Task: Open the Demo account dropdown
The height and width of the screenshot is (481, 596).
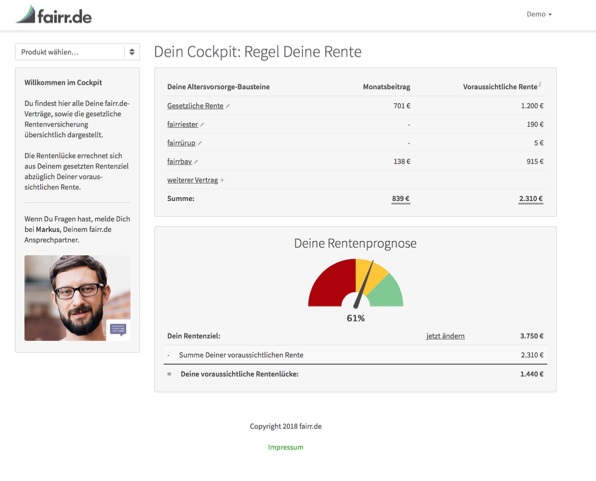Action: (539, 14)
